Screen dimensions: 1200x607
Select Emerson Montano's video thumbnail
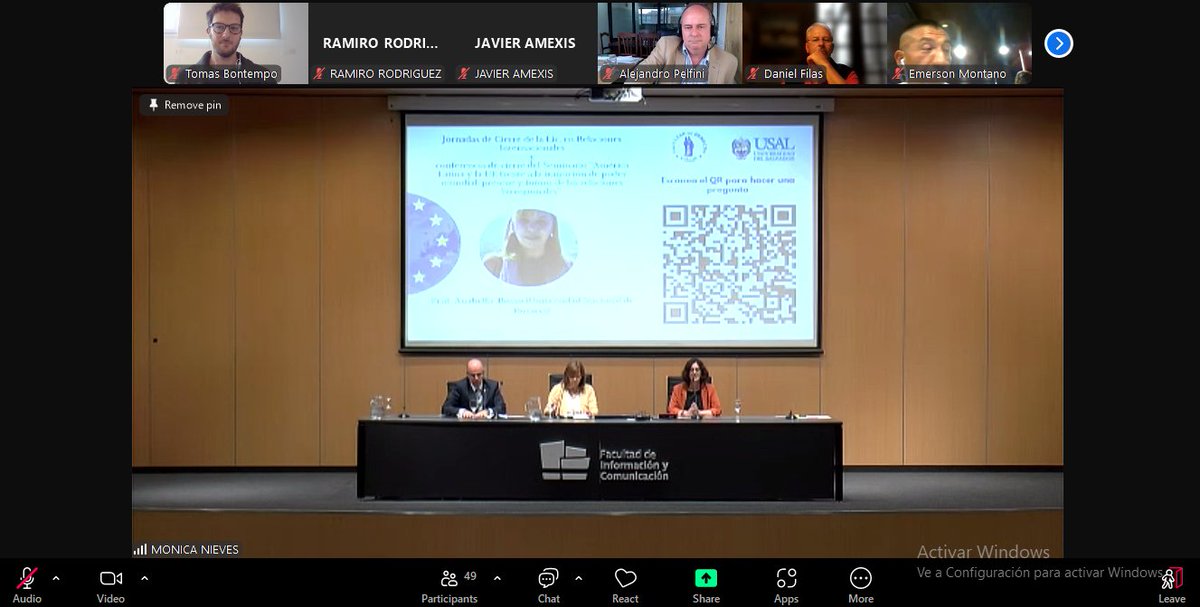pyautogui.click(x=959, y=43)
